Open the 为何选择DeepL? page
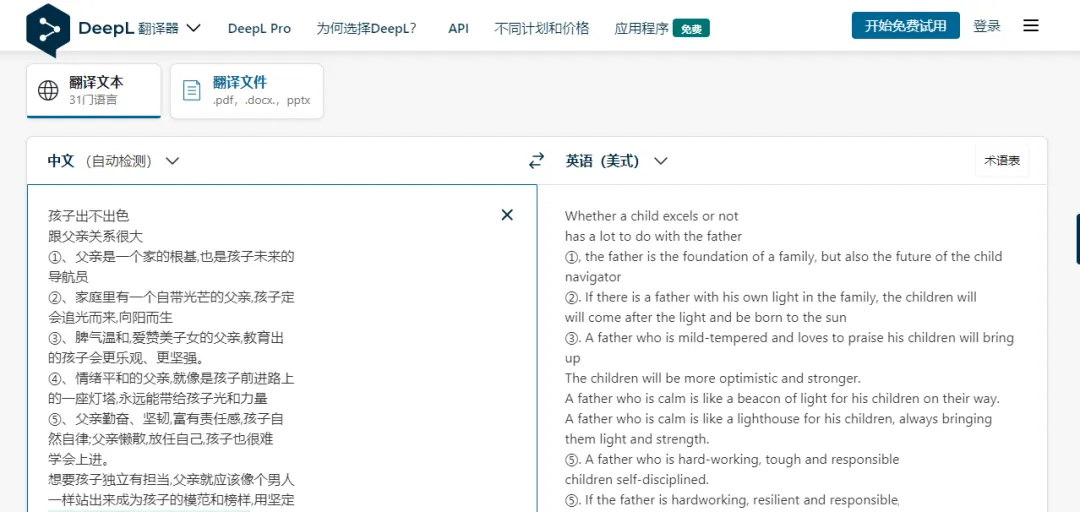This screenshot has width=1080, height=512. tap(366, 28)
